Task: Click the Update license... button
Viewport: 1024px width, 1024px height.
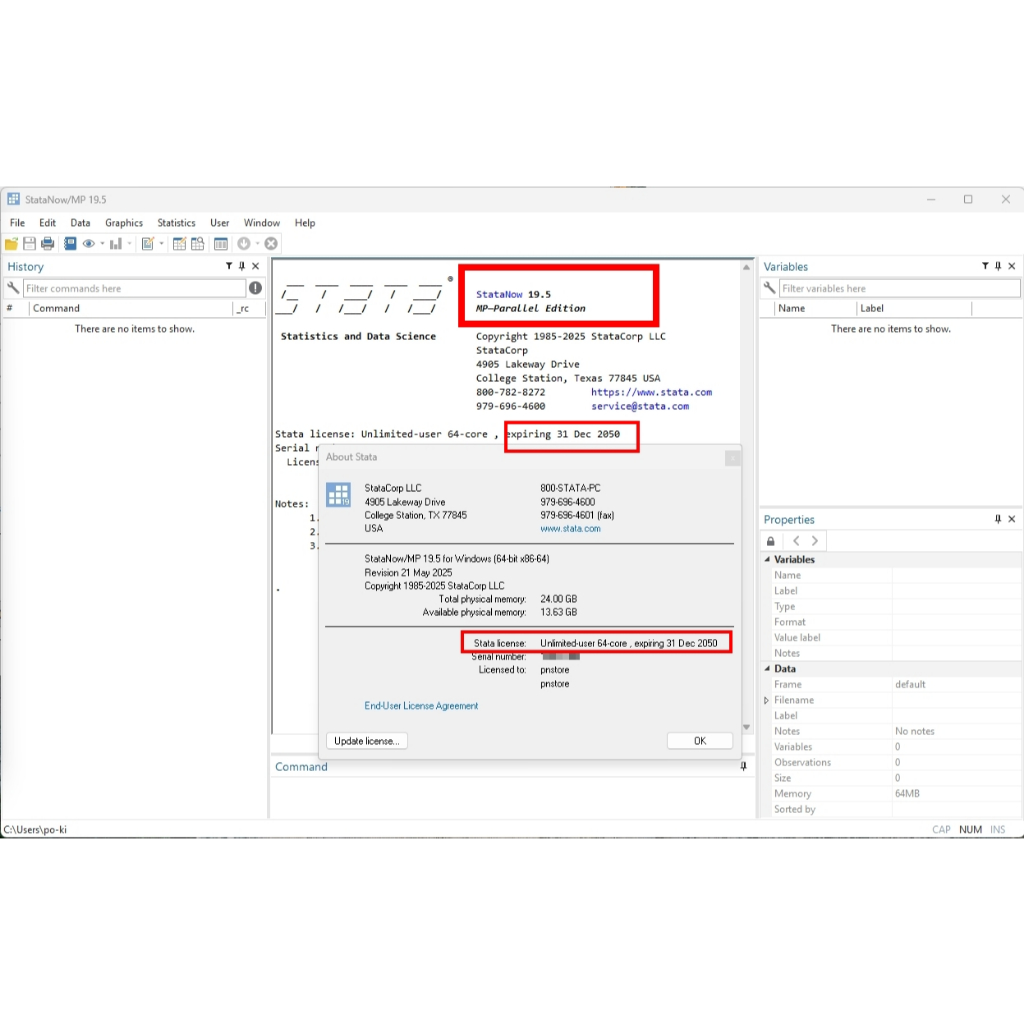Action: pos(366,741)
